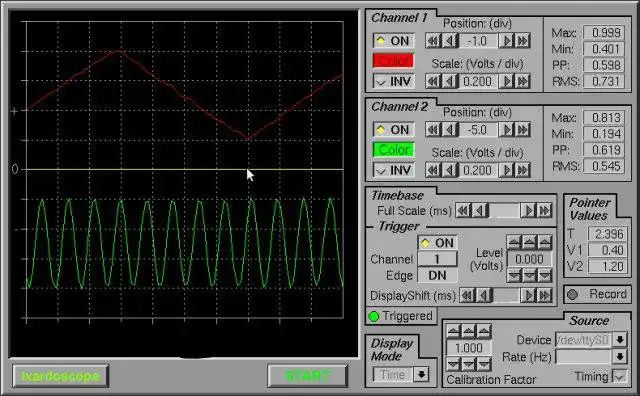640x396 pixels.
Task: Fast-increase Channel 1 scale with double-right arrow
Action: (522, 81)
